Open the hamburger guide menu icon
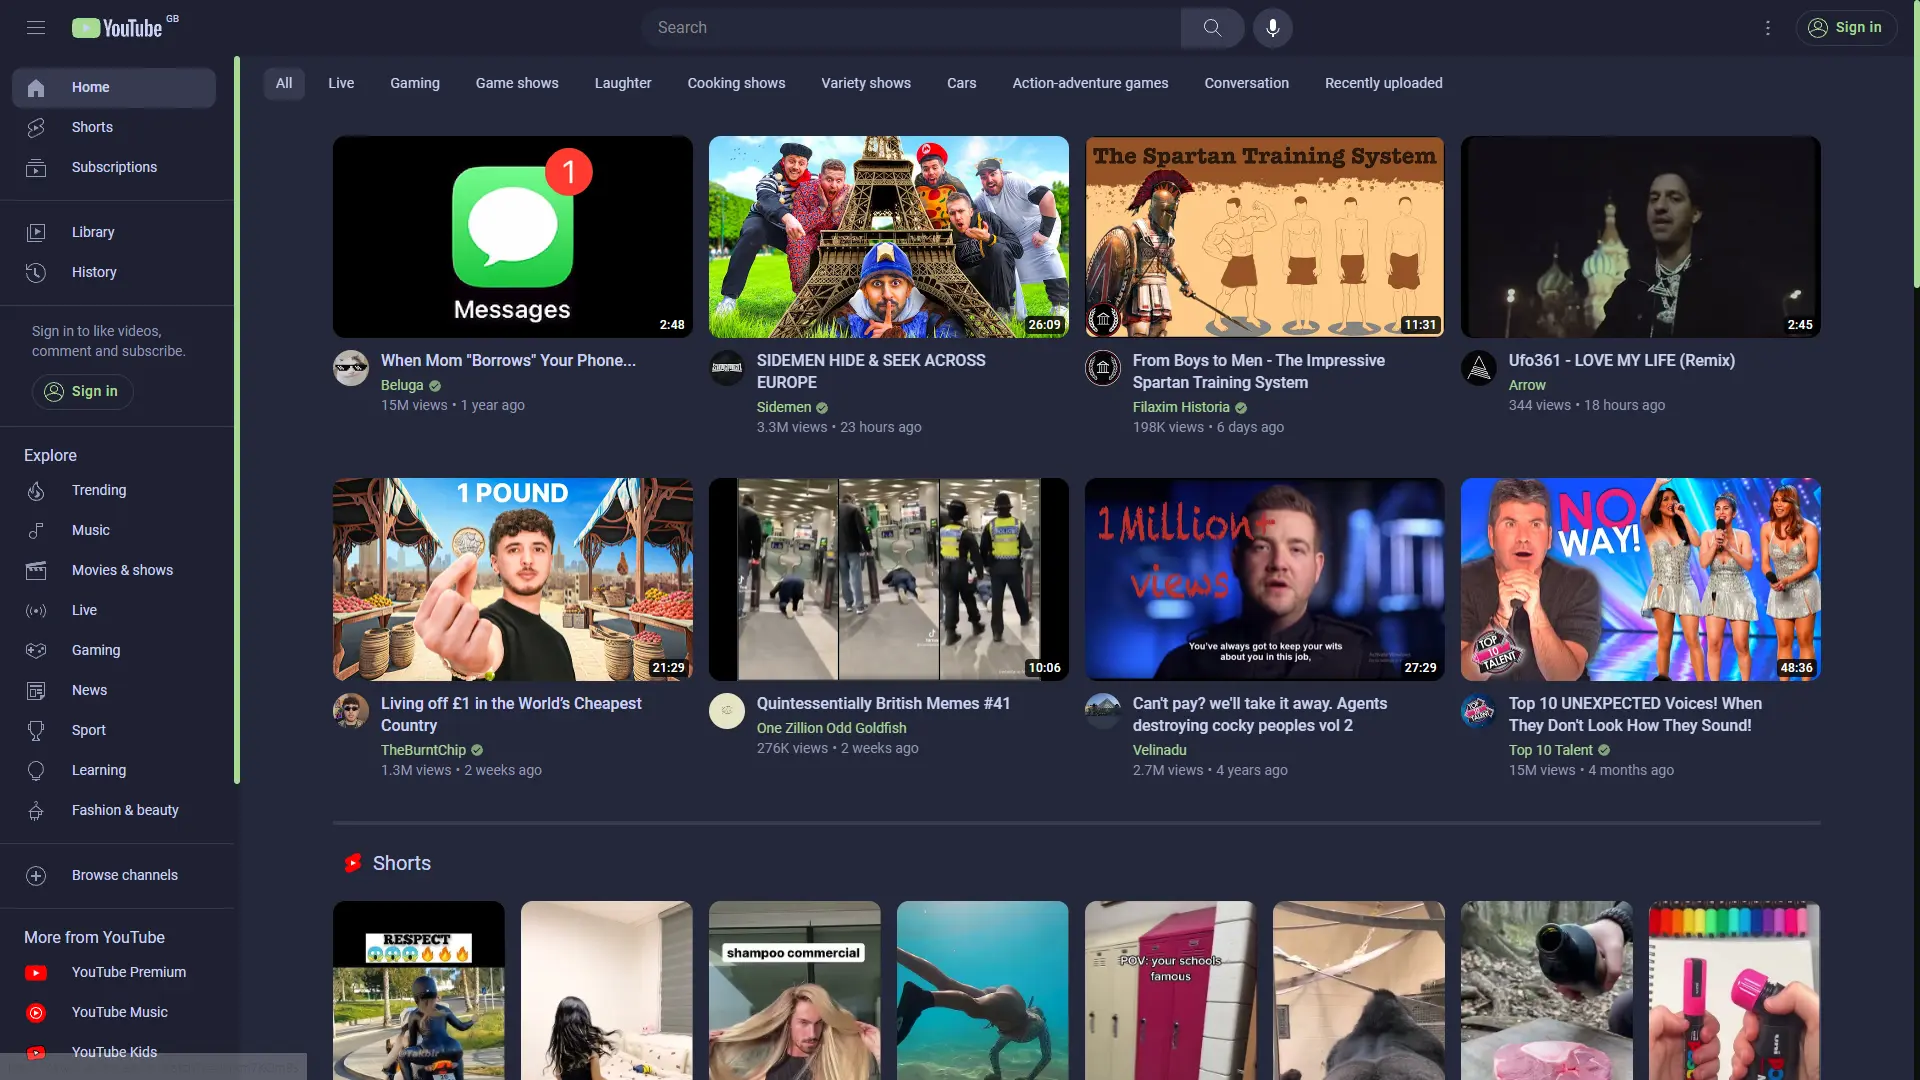The width and height of the screenshot is (1920, 1080). point(36,28)
